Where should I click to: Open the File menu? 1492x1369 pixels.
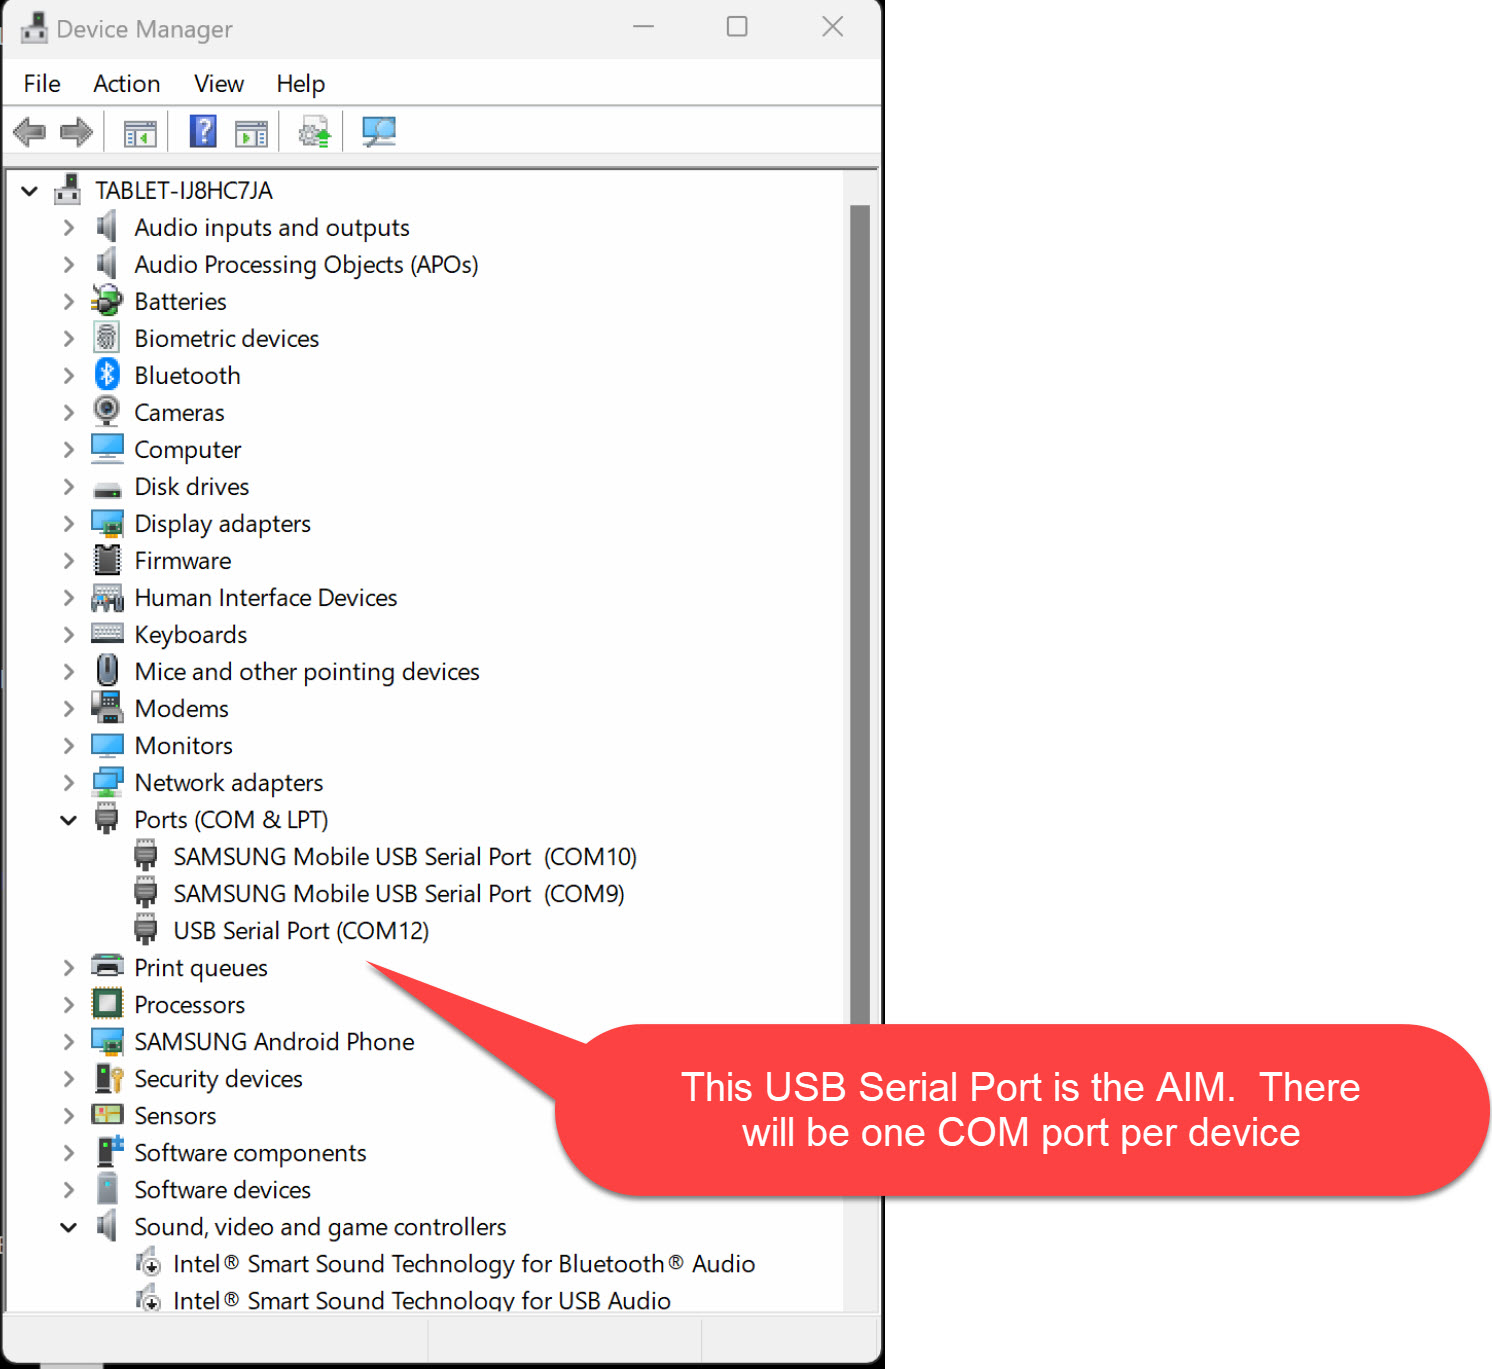[42, 84]
